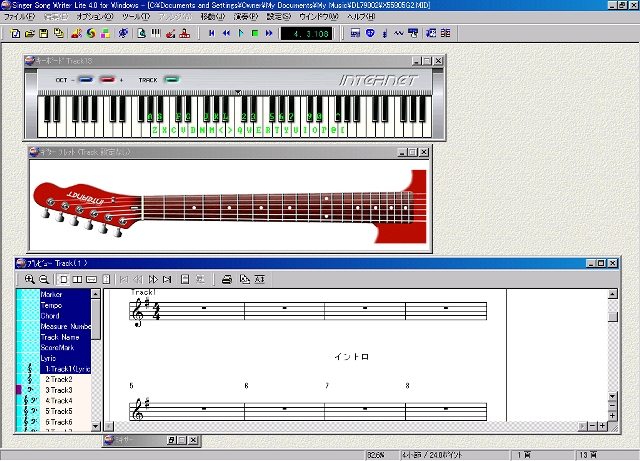
Task: Click the text size icon in preview toolbar
Action: tap(260, 279)
